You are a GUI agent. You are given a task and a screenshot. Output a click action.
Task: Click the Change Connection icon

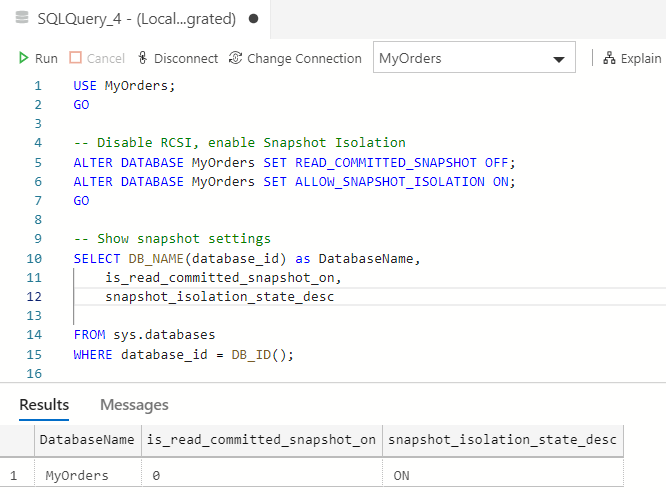tap(236, 58)
